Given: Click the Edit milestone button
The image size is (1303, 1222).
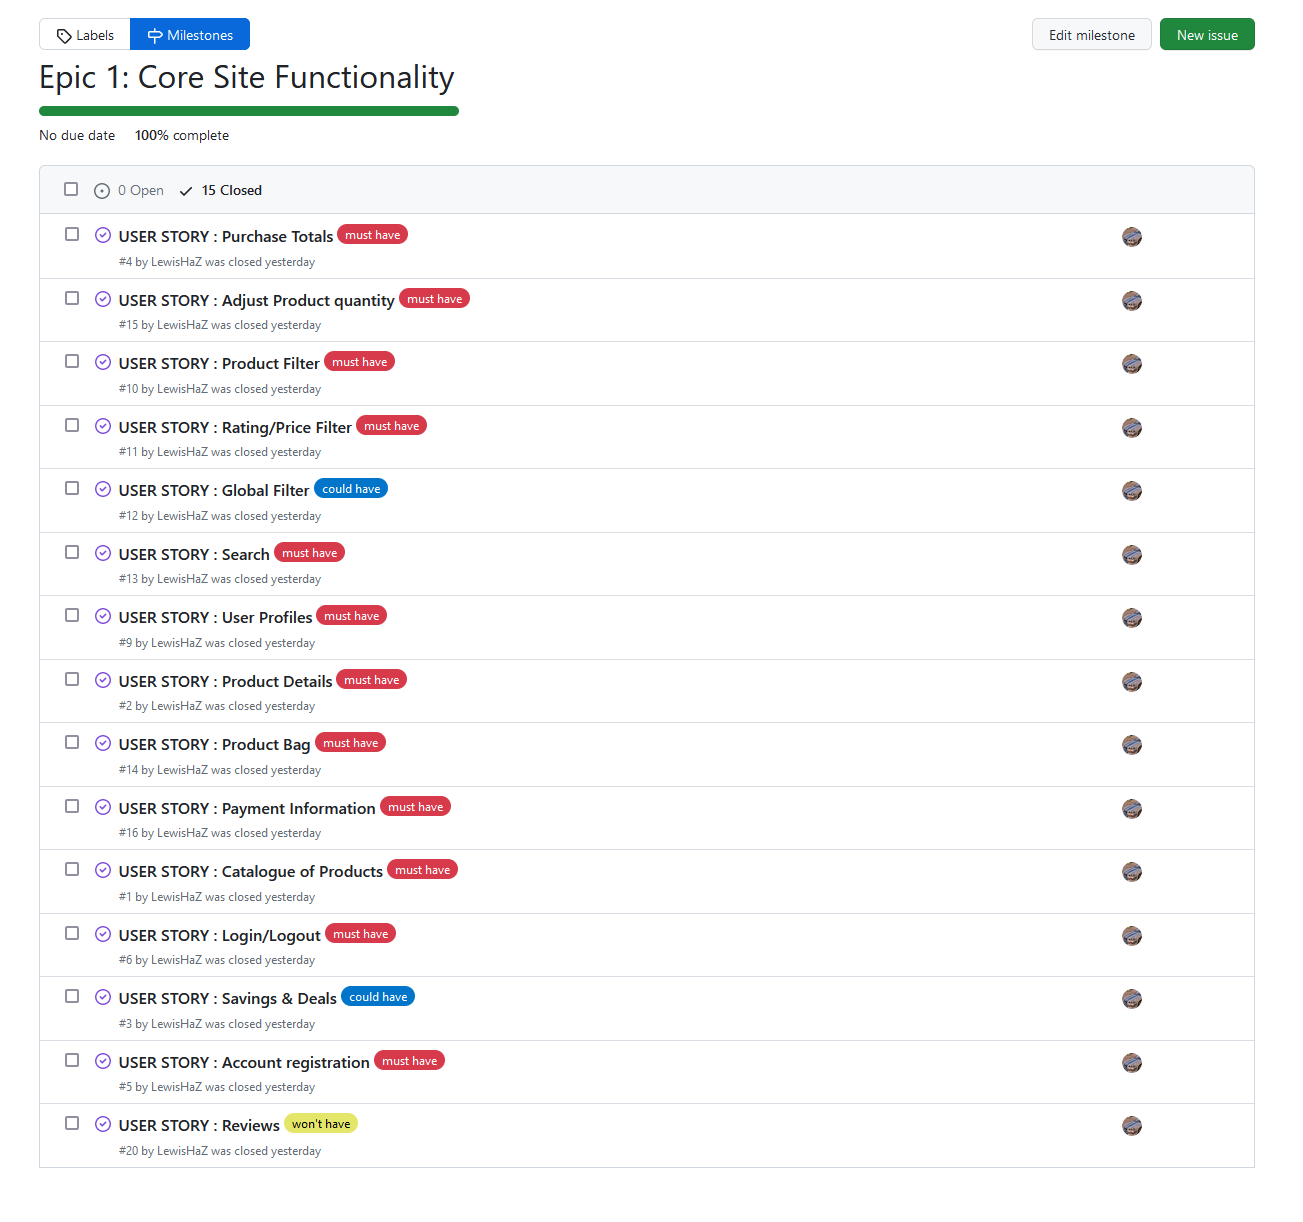Looking at the screenshot, I should click(x=1092, y=35).
